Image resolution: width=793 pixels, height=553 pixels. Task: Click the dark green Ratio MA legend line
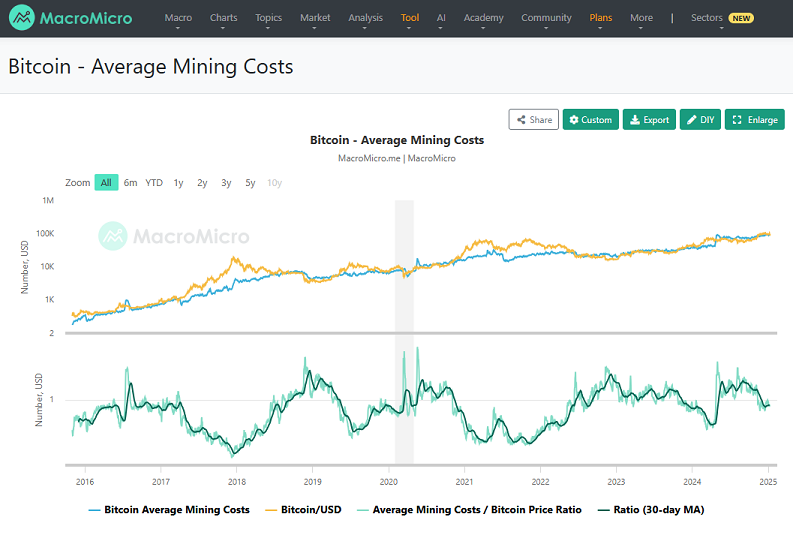click(603, 511)
